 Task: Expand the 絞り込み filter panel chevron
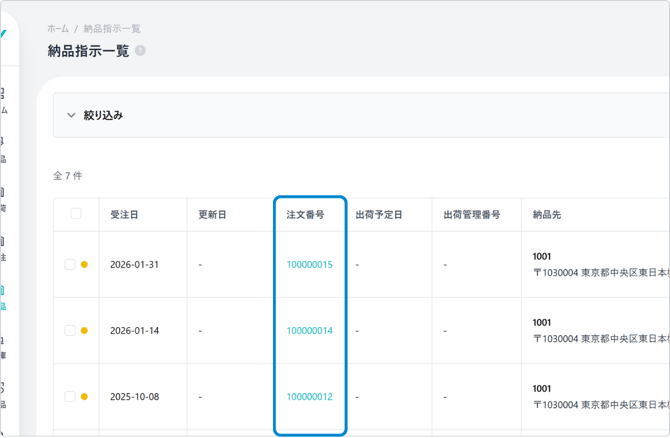(x=71, y=115)
